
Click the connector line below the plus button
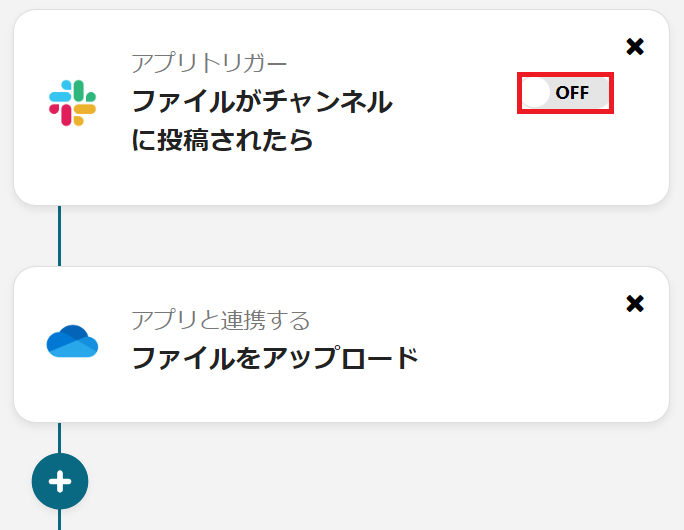[60, 520]
